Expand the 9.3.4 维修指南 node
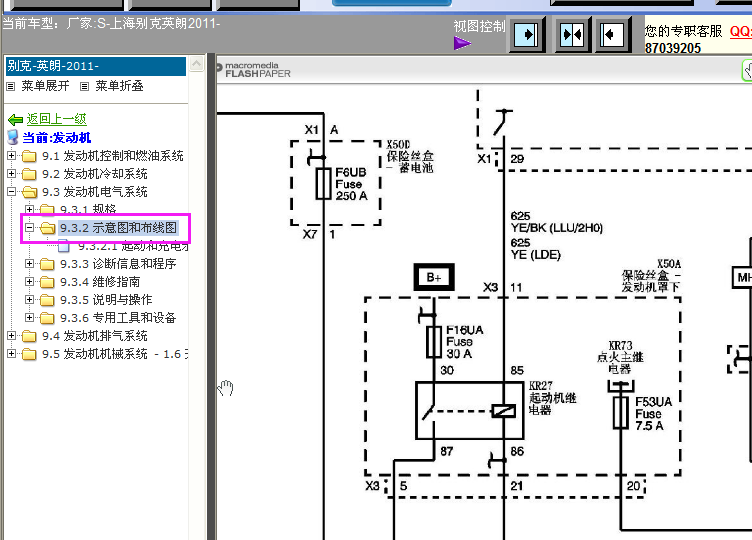 (x=30, y=282)
